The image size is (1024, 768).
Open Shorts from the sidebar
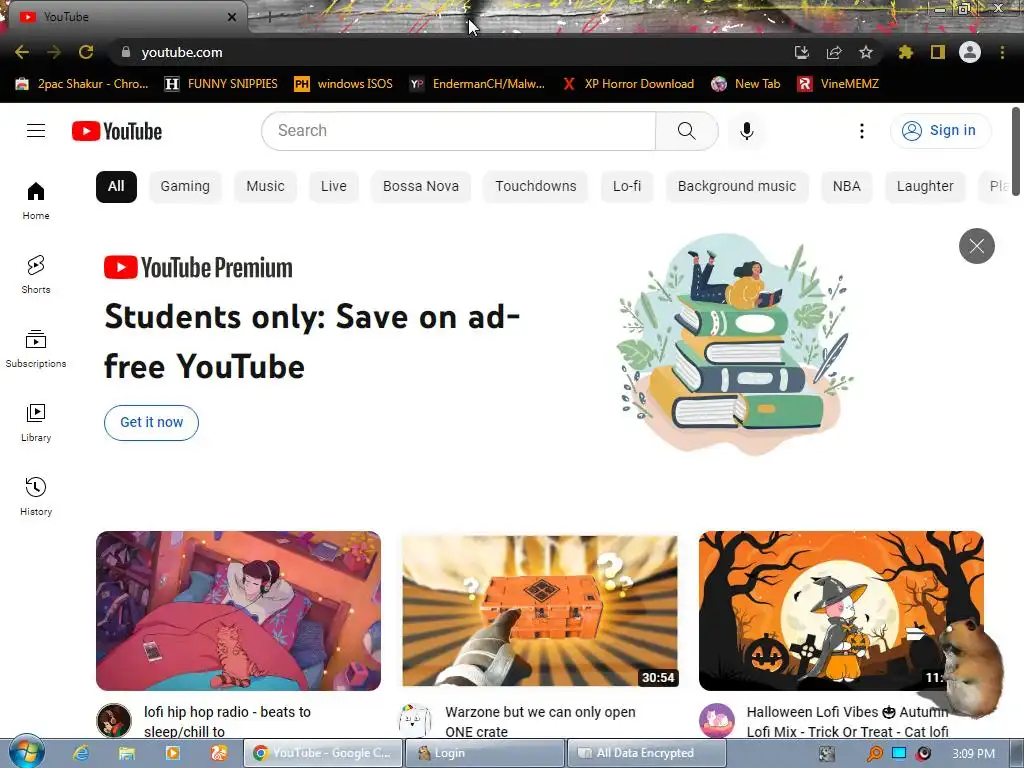pos(36,274)
